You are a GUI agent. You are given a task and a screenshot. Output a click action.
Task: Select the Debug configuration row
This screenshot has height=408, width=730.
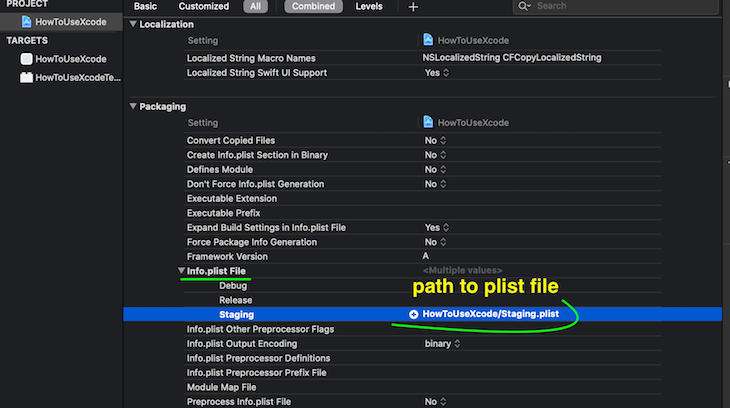(x=233, y=286)
